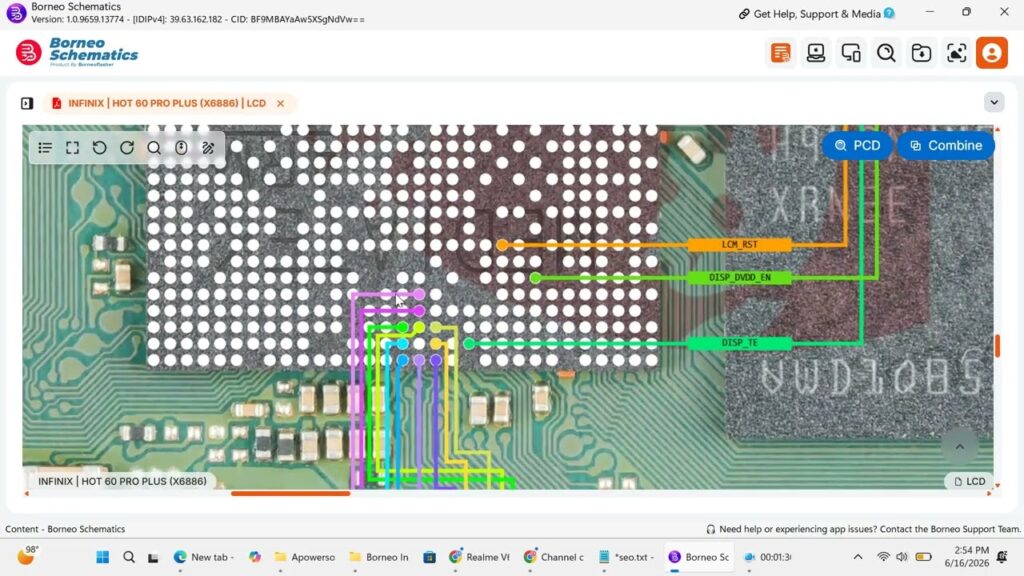
Task: Close the INFINIX HOT 60 PRO PLUS tab
Action: click(x=280, y=103)
